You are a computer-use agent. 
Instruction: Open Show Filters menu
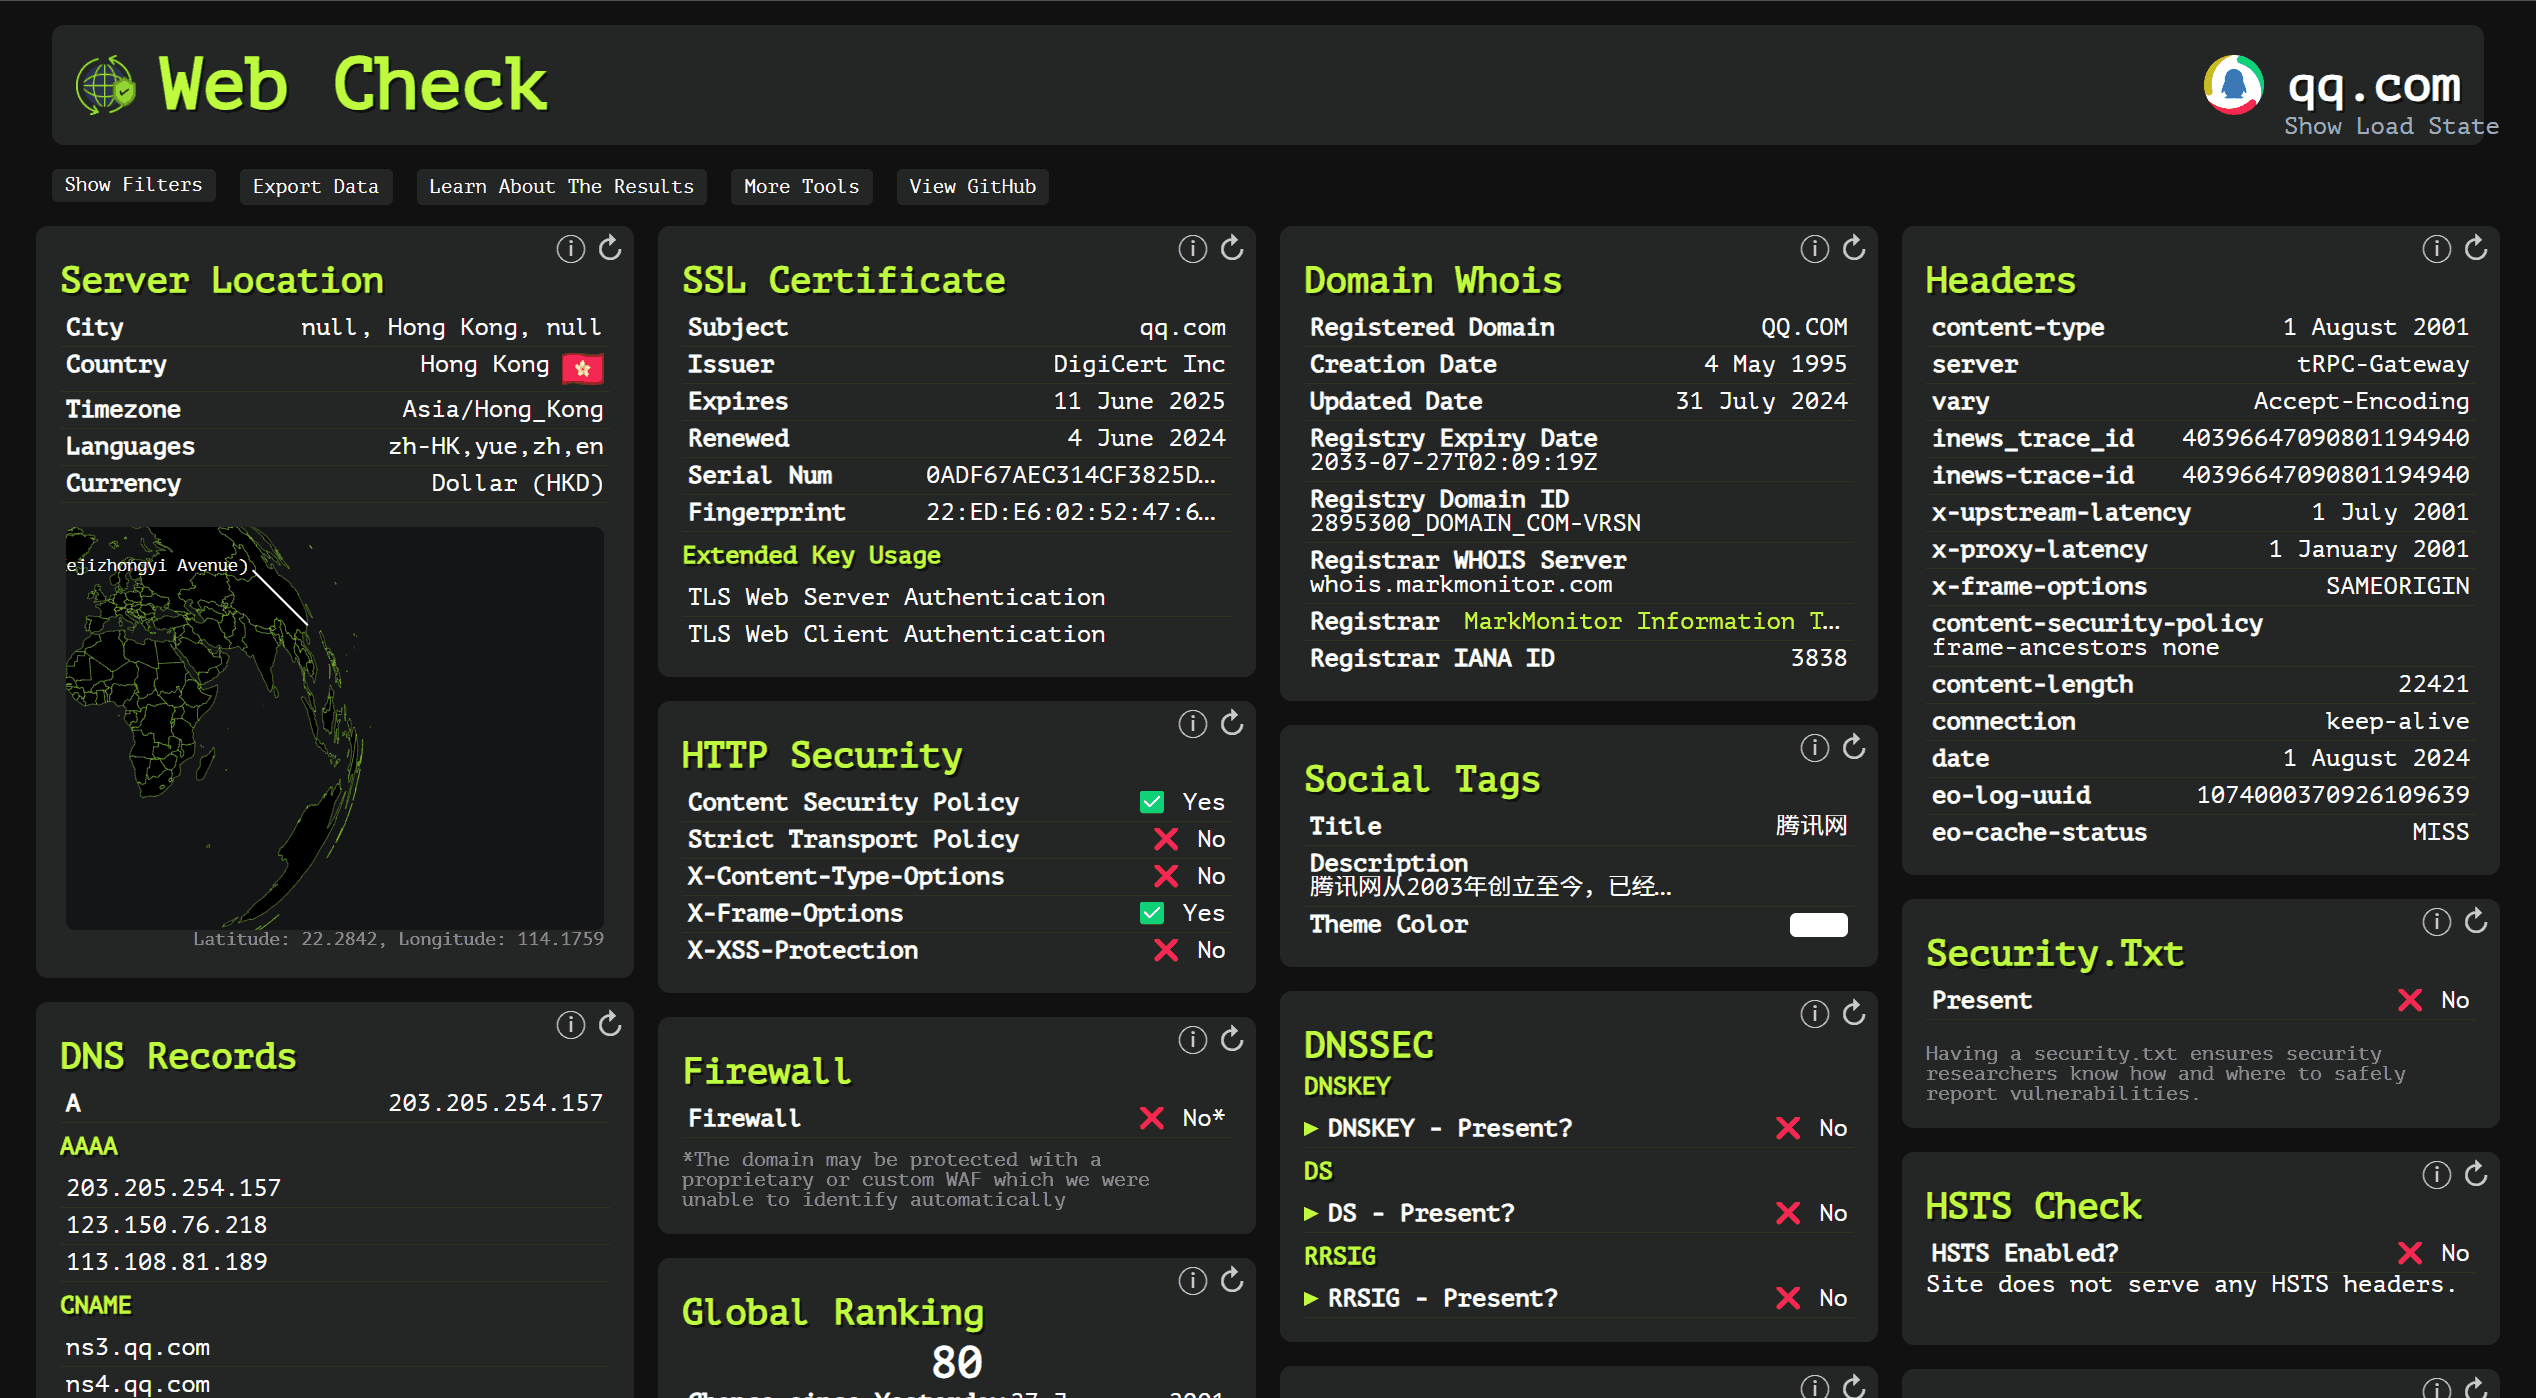133,185
